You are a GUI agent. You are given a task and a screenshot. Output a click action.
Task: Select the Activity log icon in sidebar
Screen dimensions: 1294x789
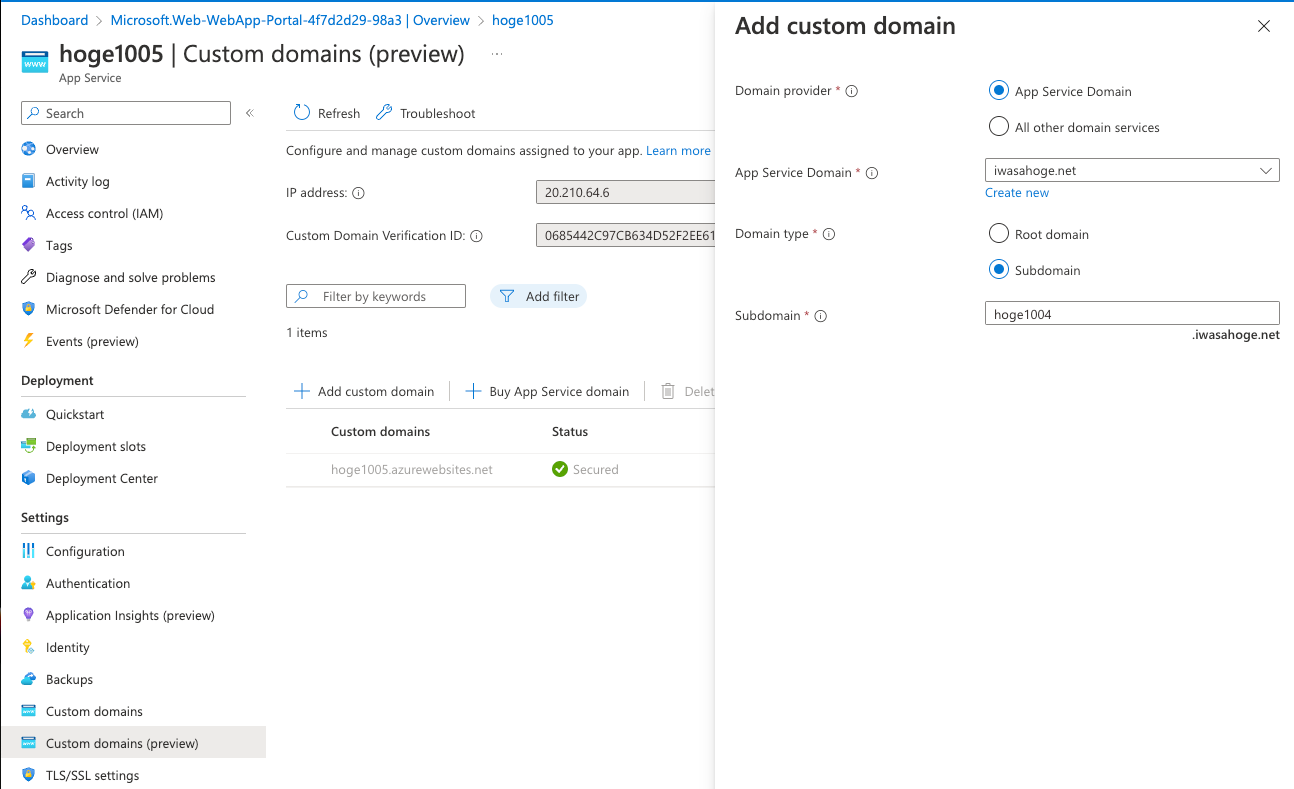pos(27,181)
